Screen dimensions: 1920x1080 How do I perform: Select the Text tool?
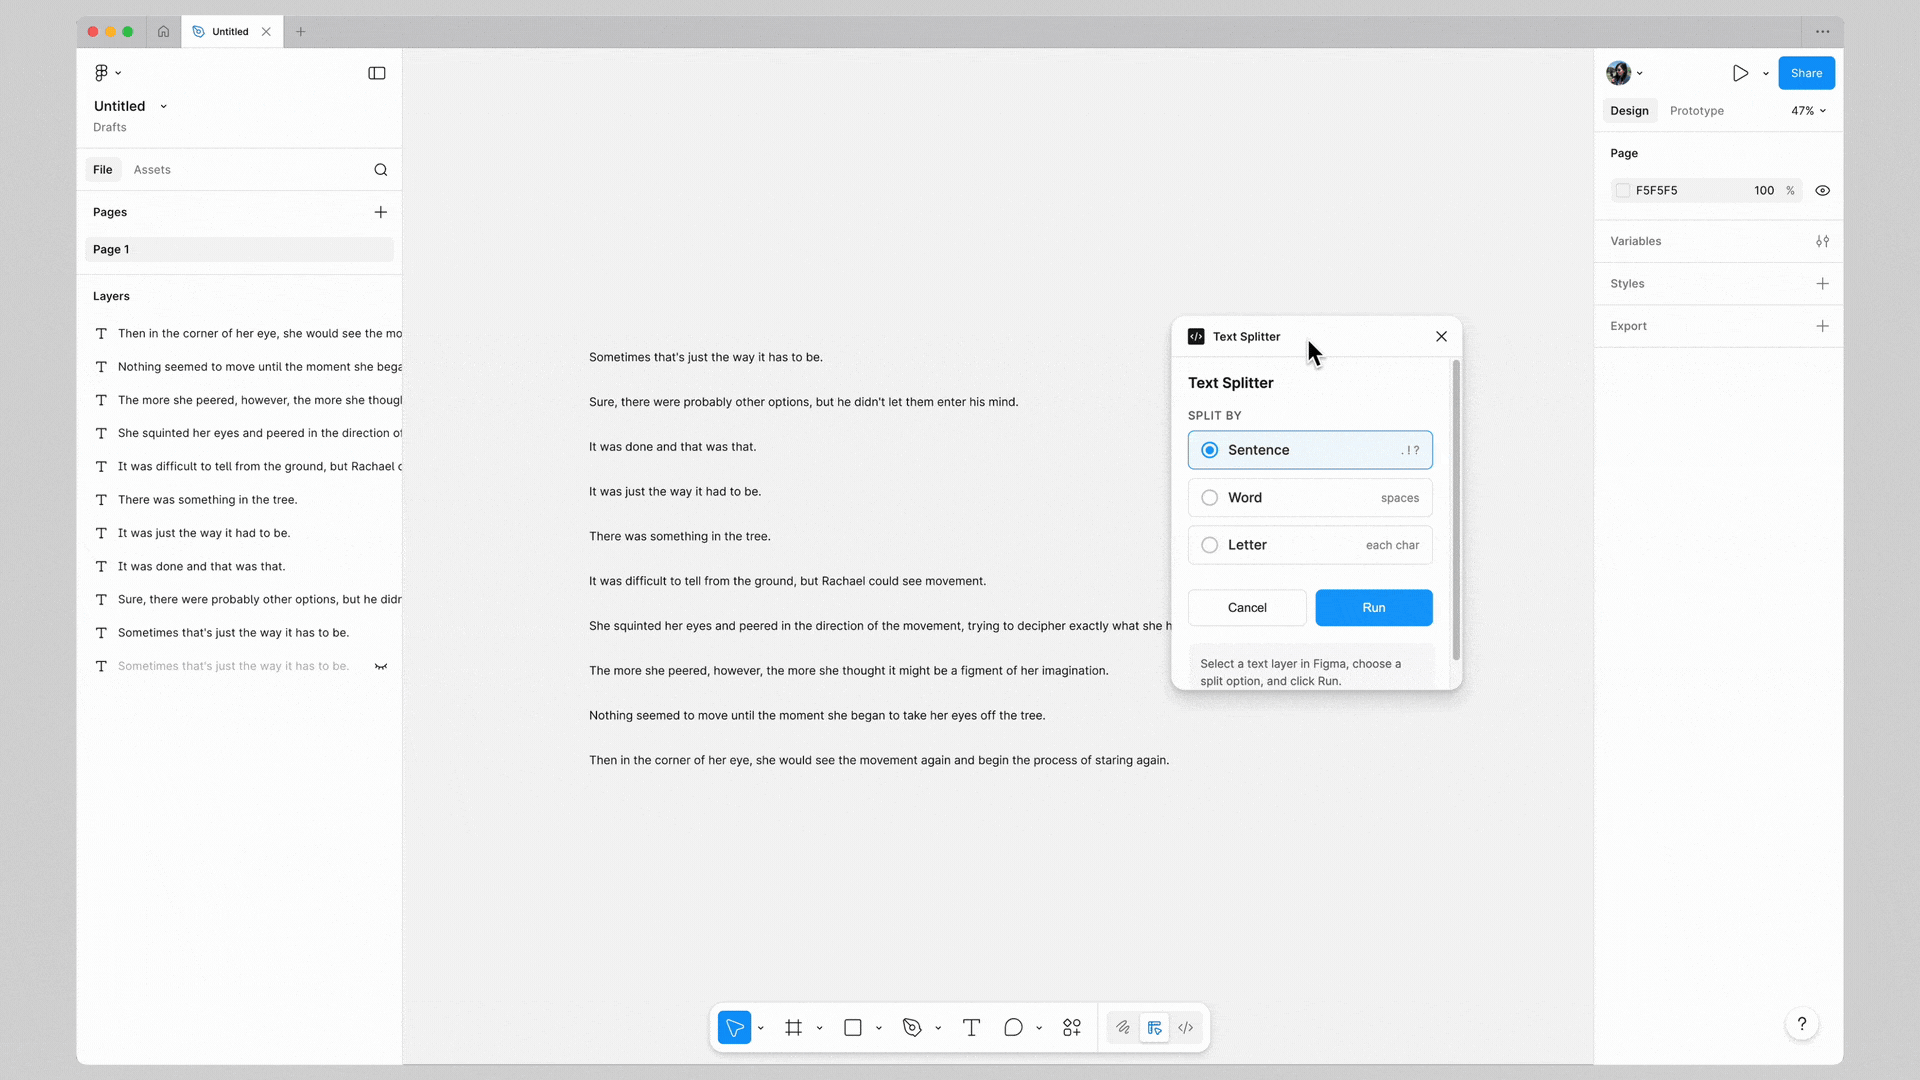point(971,1027)
